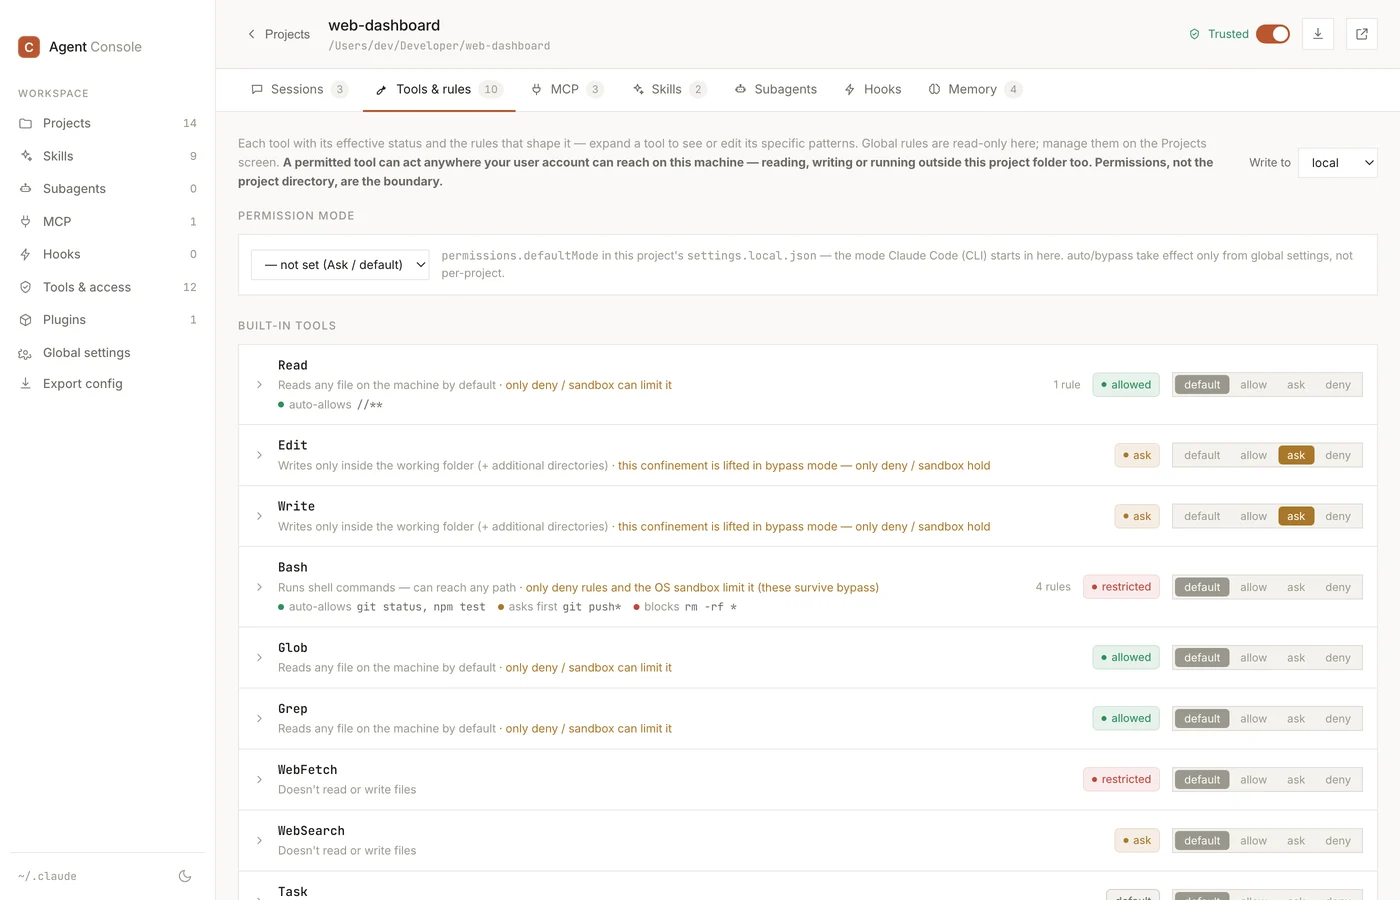Set Read tool permission to deny
This screenshot has width=1400, height=900.
pos(1337,385)
